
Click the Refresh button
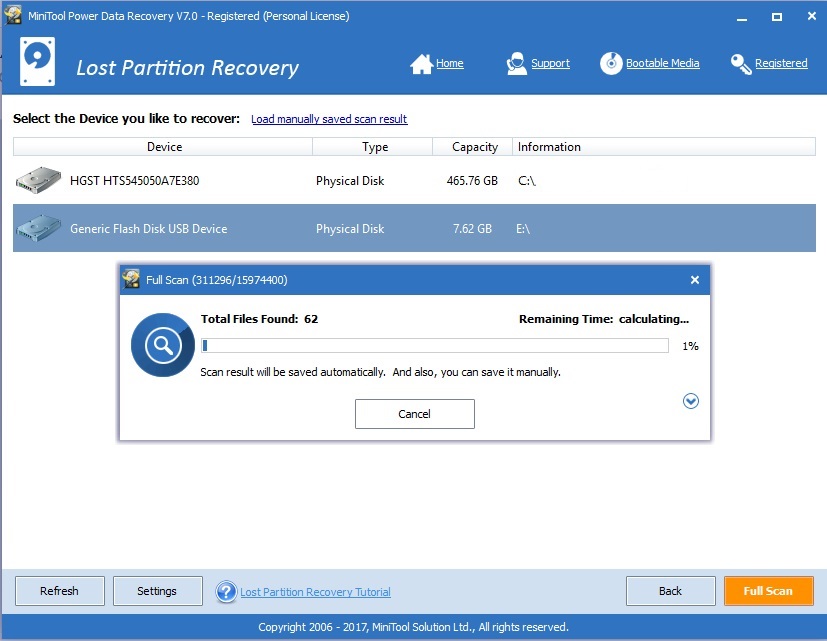tap(59, 590)
